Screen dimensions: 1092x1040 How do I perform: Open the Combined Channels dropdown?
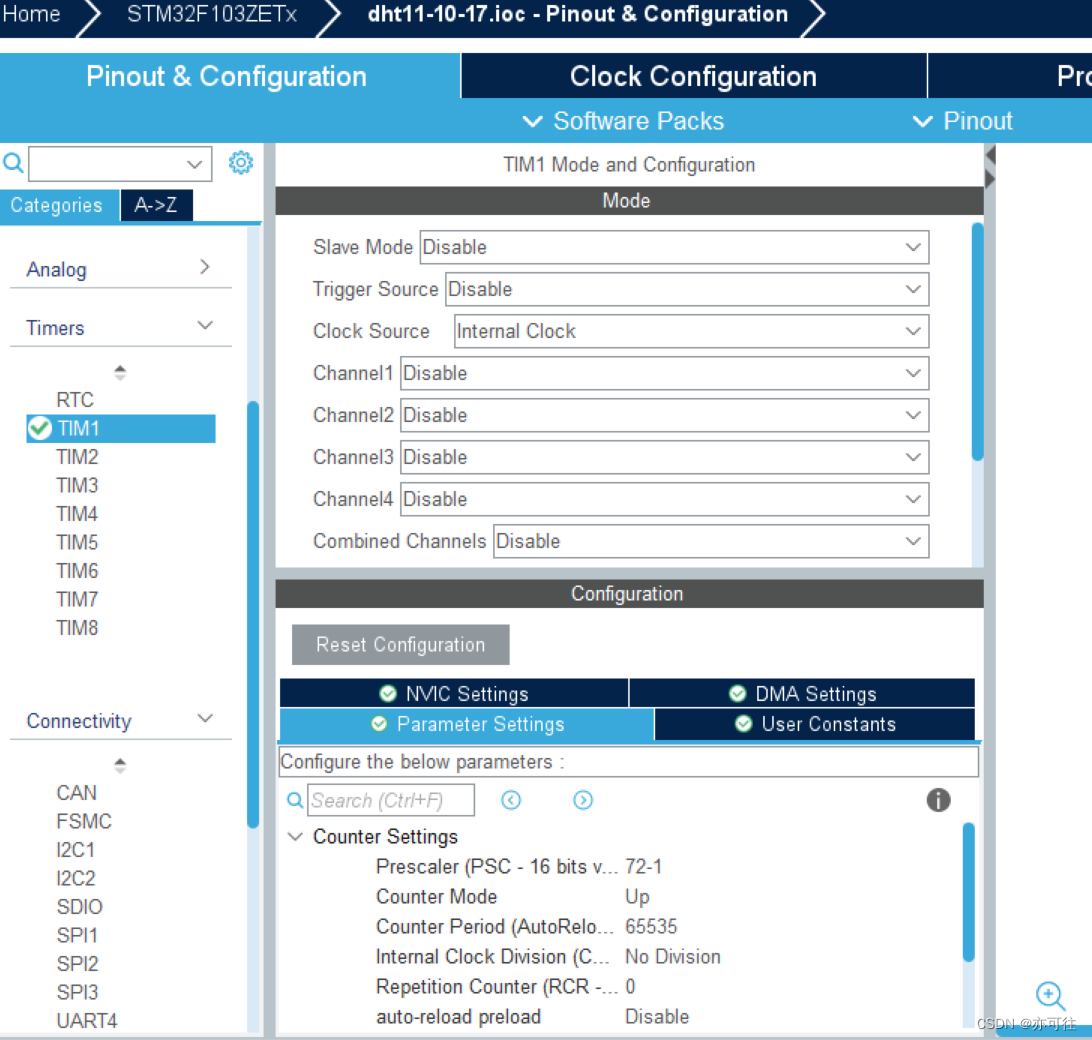(711, 541)
